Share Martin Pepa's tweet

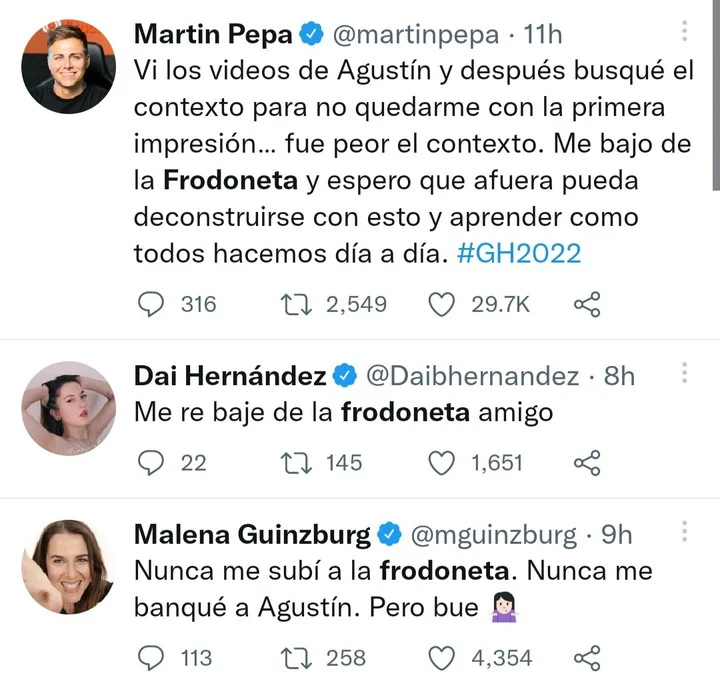coord(587,303)
